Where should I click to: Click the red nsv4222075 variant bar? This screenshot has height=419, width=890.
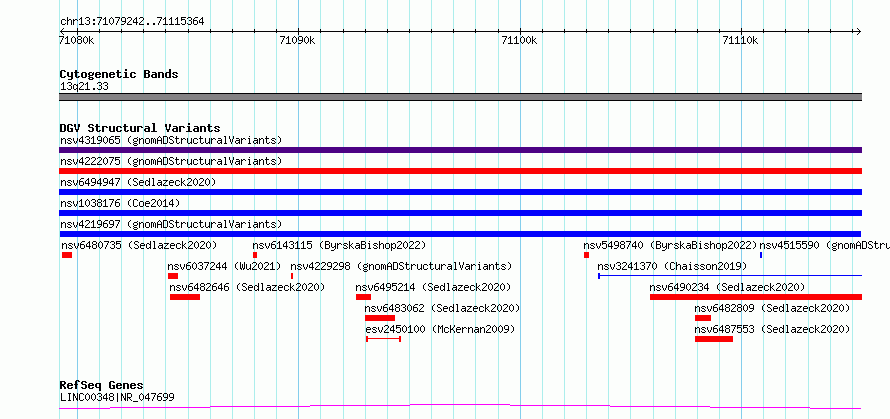tap(460, 171)
